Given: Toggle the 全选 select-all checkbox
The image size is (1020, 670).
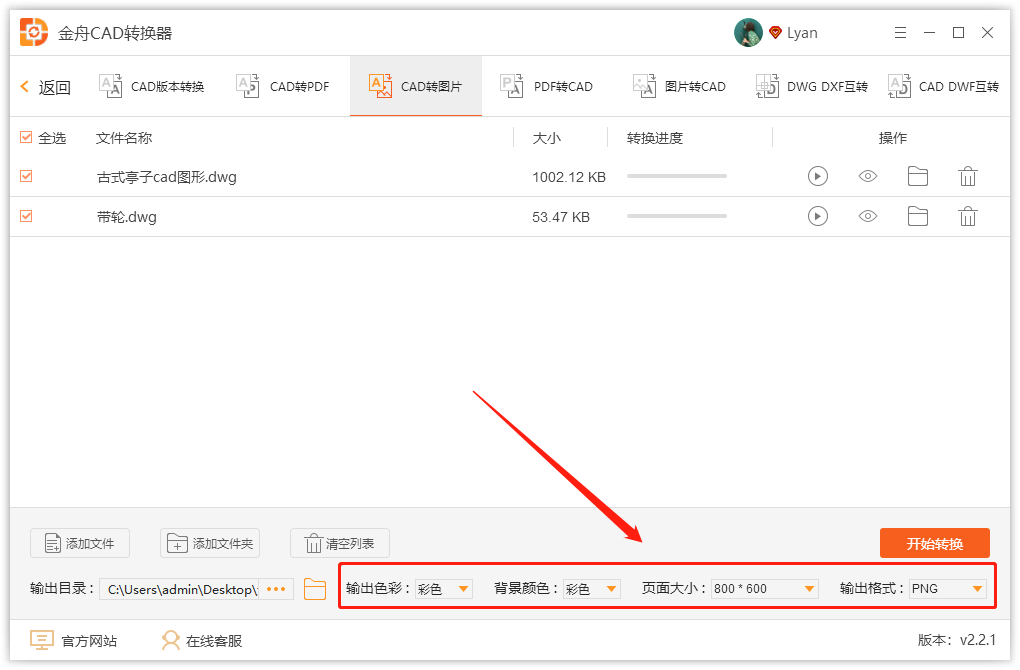Looking at the screenshot, I should coord(25,138).
